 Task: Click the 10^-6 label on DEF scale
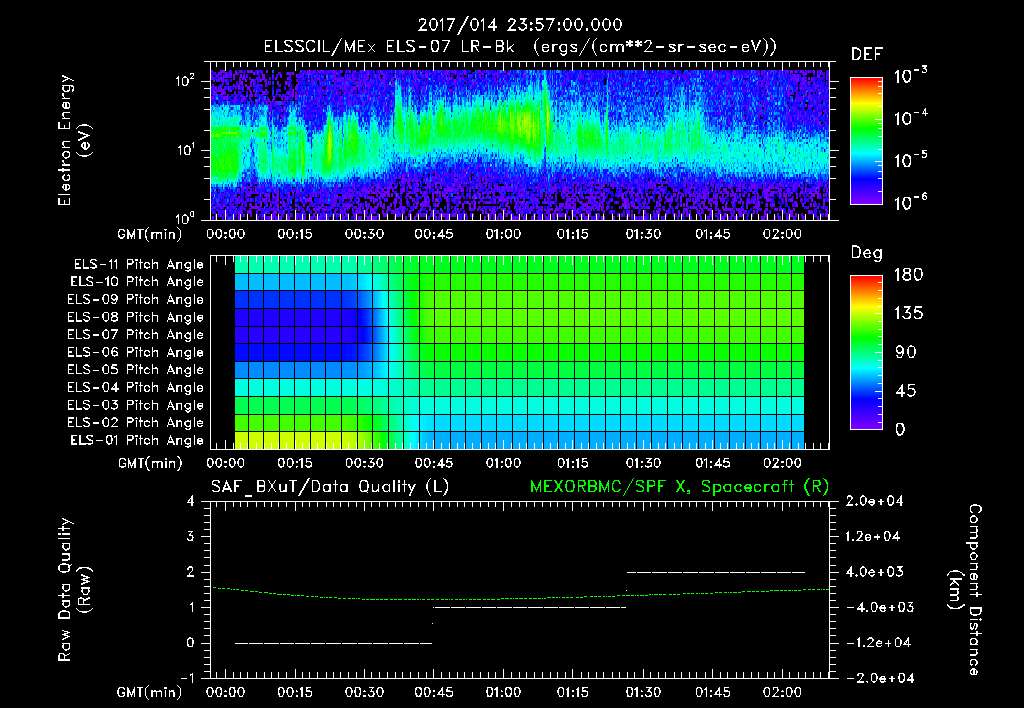pyautogui.click(x=910, y=202)
